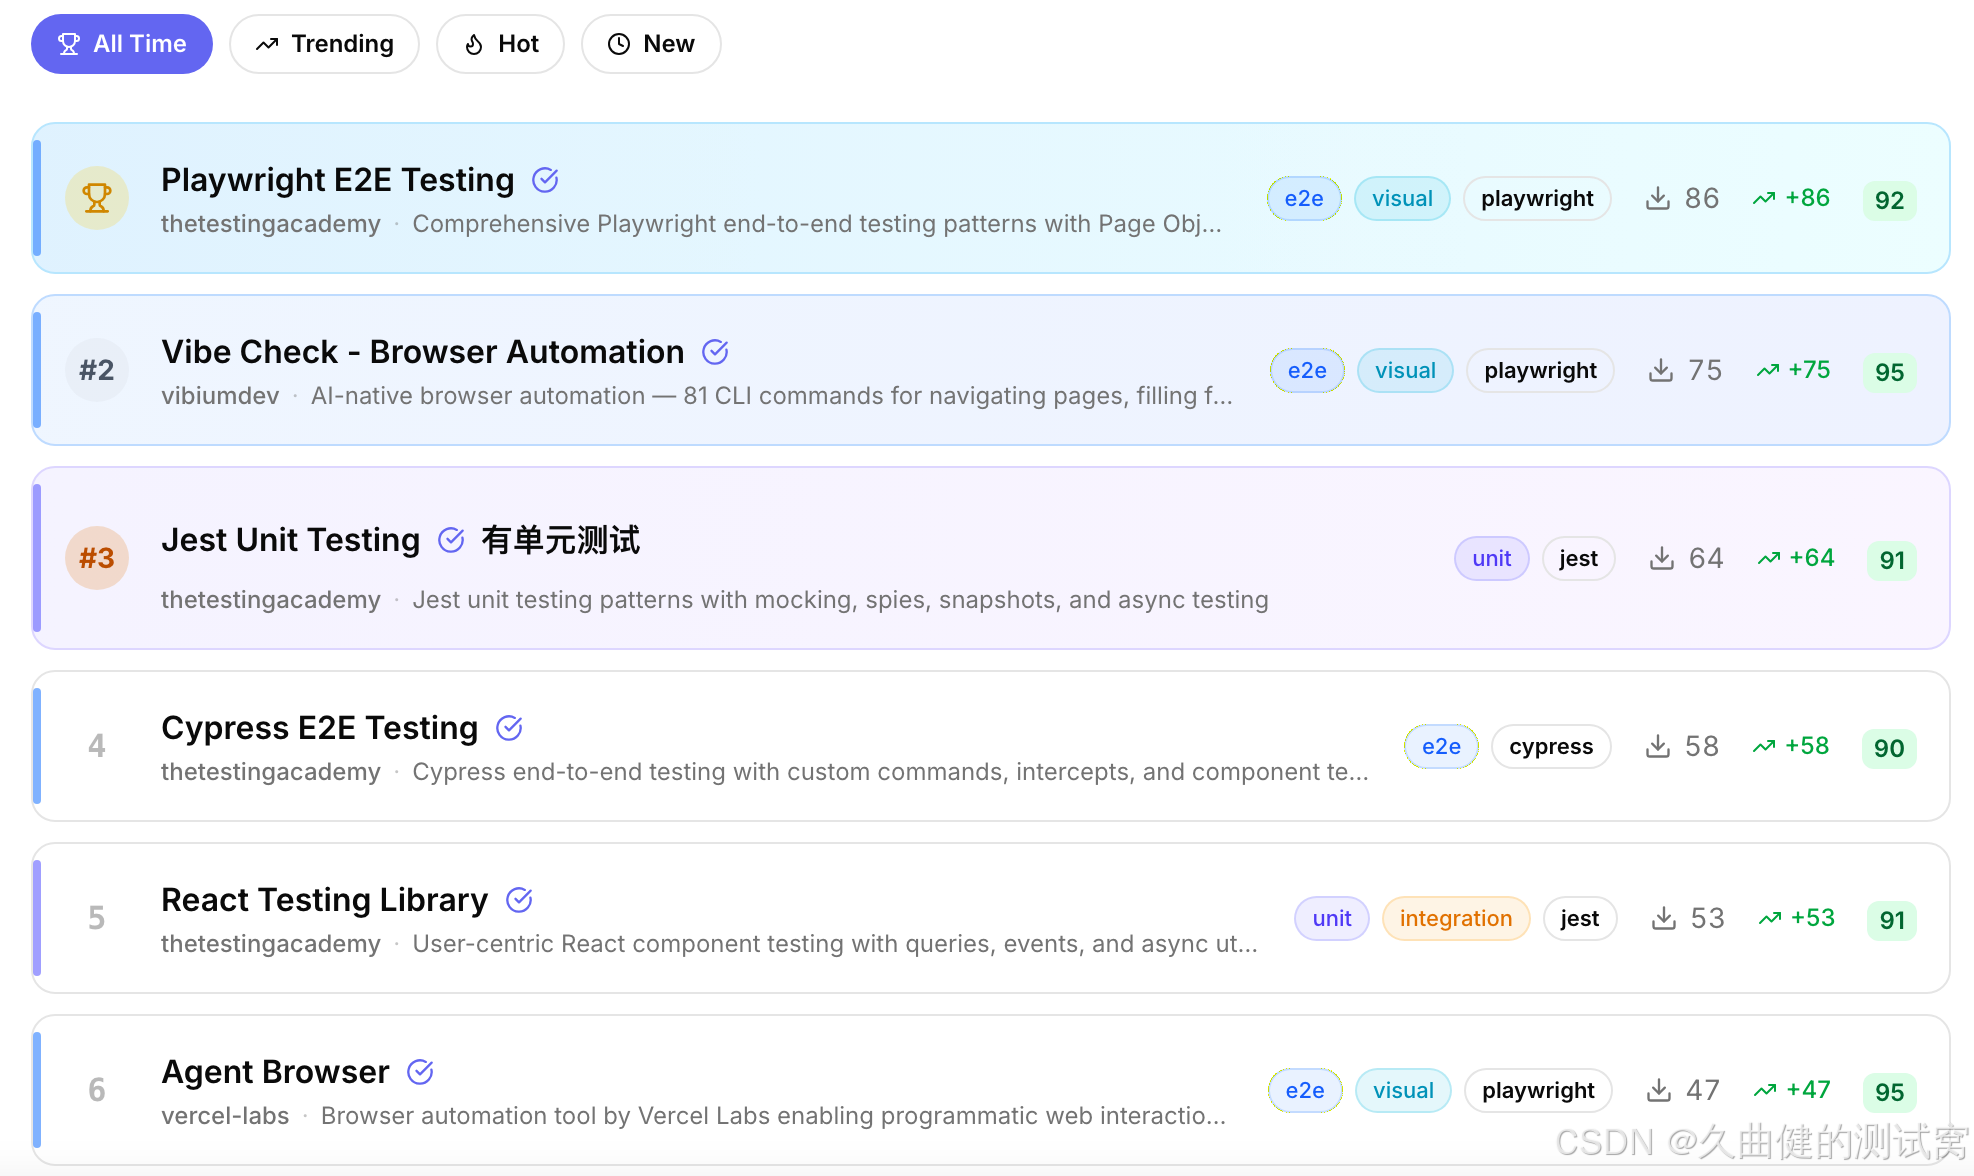The image size is (1974, 1176).
Task: Open Jest Unit Testing title
Action: [291, 540]
